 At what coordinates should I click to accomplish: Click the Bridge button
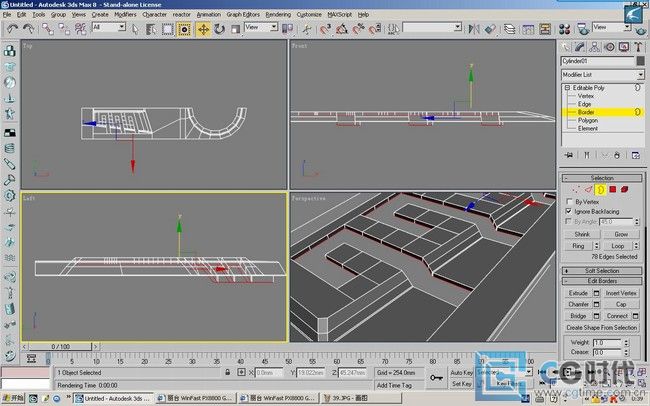click(578, 316)
